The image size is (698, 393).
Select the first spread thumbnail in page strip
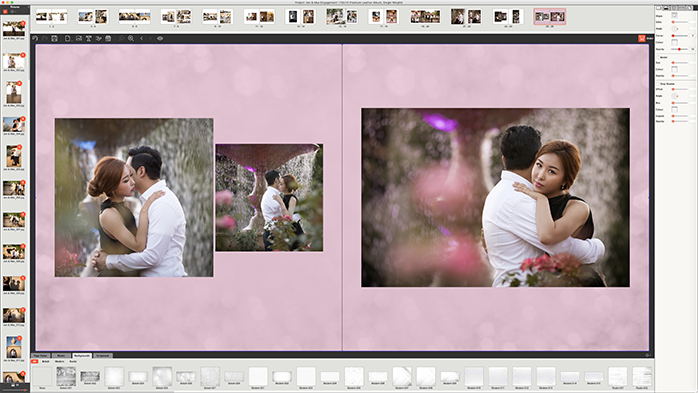(x=51, y=17)
